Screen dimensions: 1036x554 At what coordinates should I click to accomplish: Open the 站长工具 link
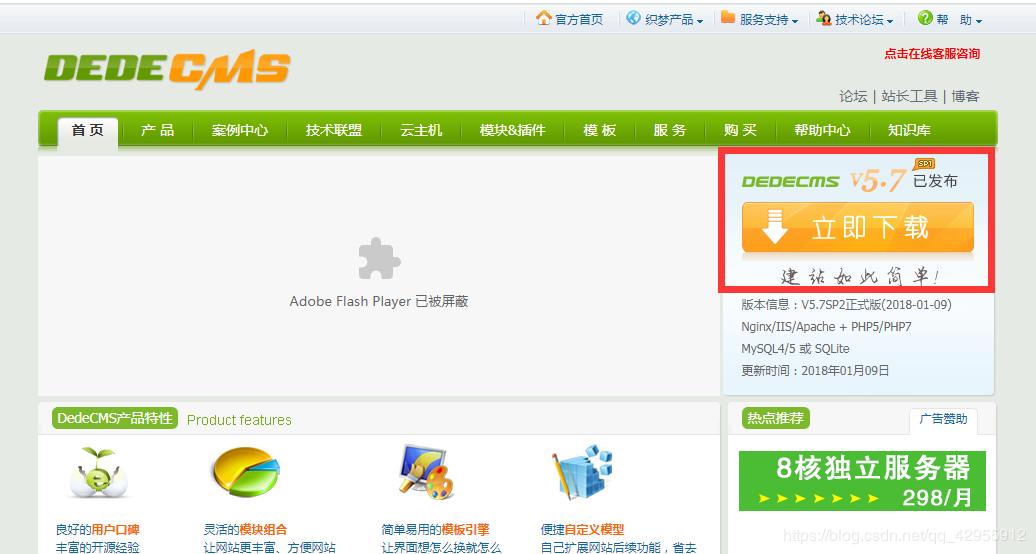(x=909, y=97)
